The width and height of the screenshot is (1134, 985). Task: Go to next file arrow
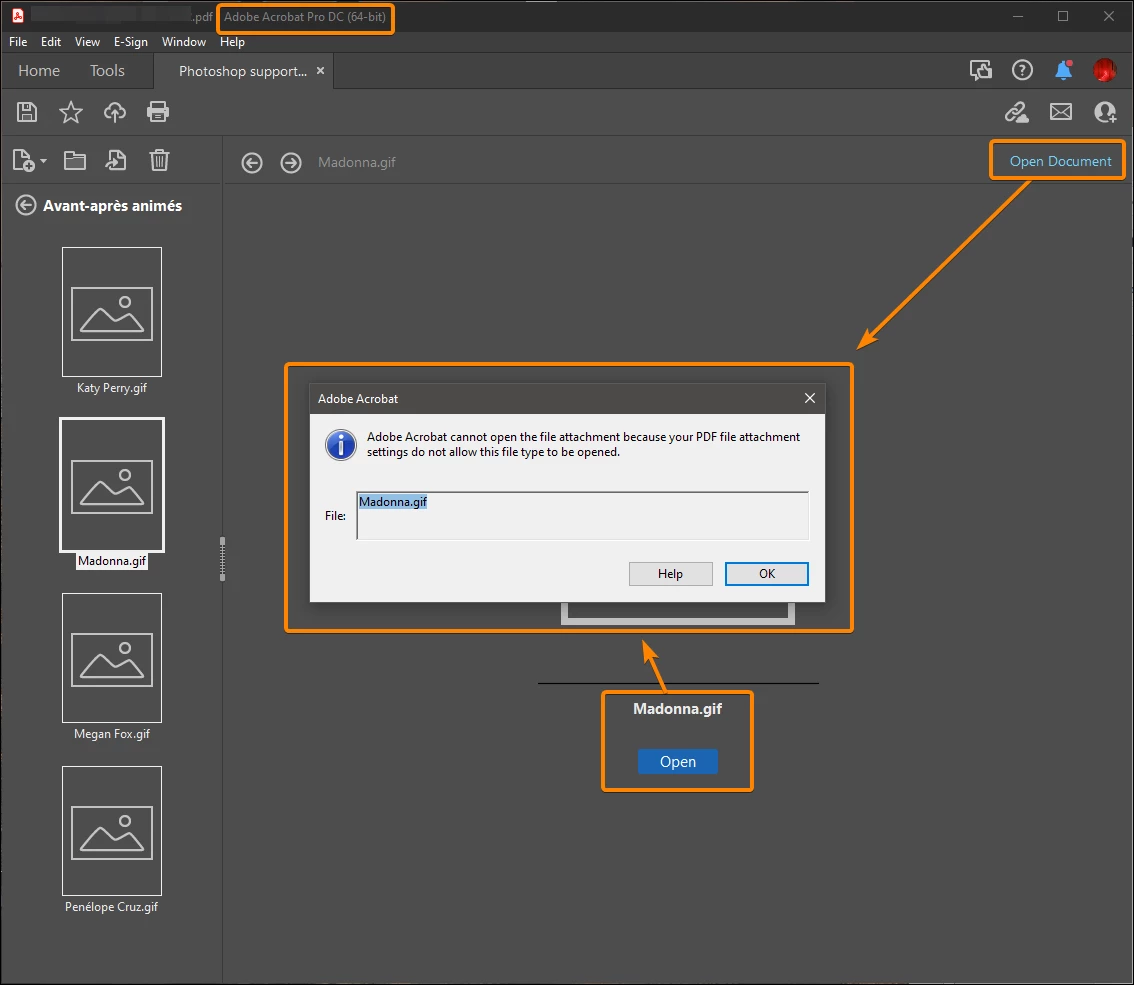pyautogui.click(x=291, y=163)
